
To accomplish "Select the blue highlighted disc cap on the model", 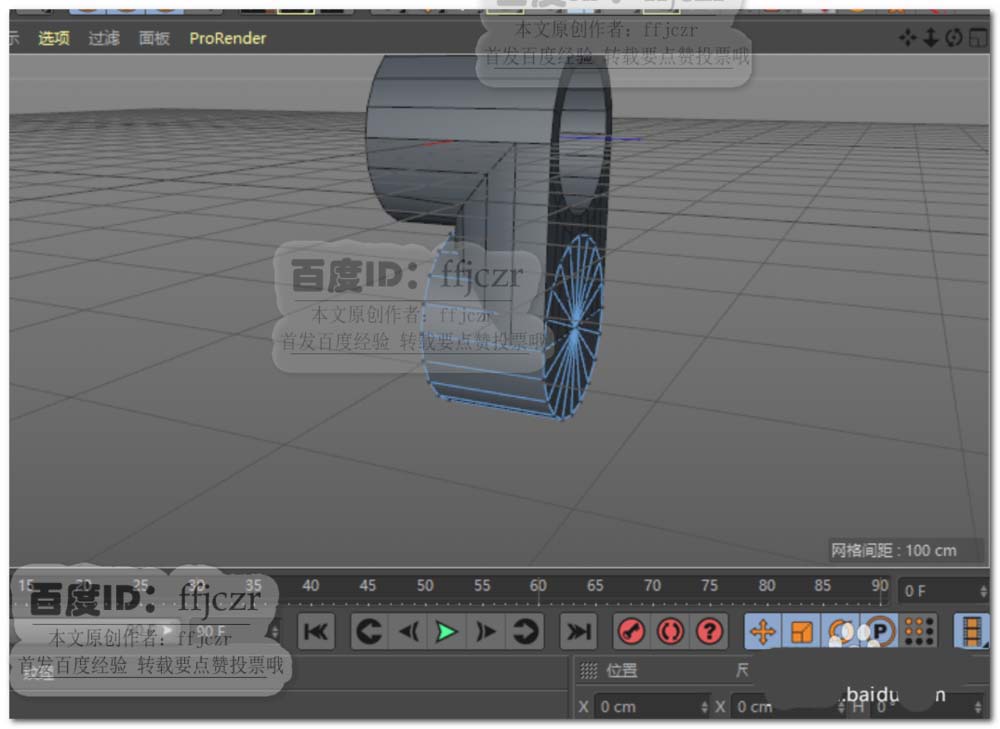I will point(575,325).
